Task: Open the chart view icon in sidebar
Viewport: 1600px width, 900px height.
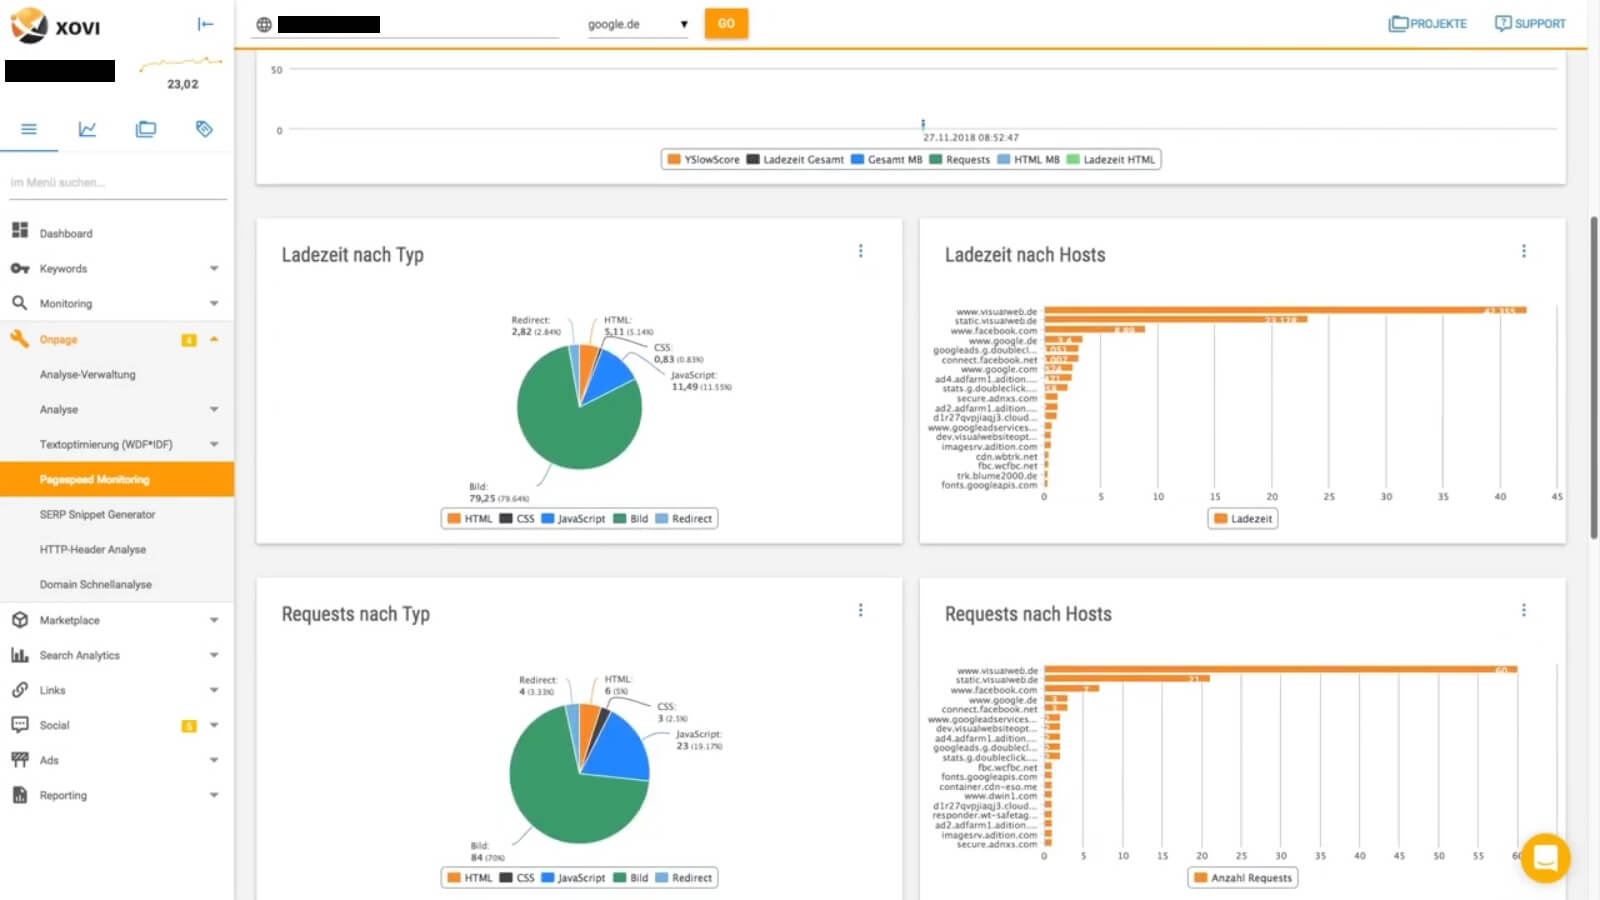Action: click(x=87, y=129)
